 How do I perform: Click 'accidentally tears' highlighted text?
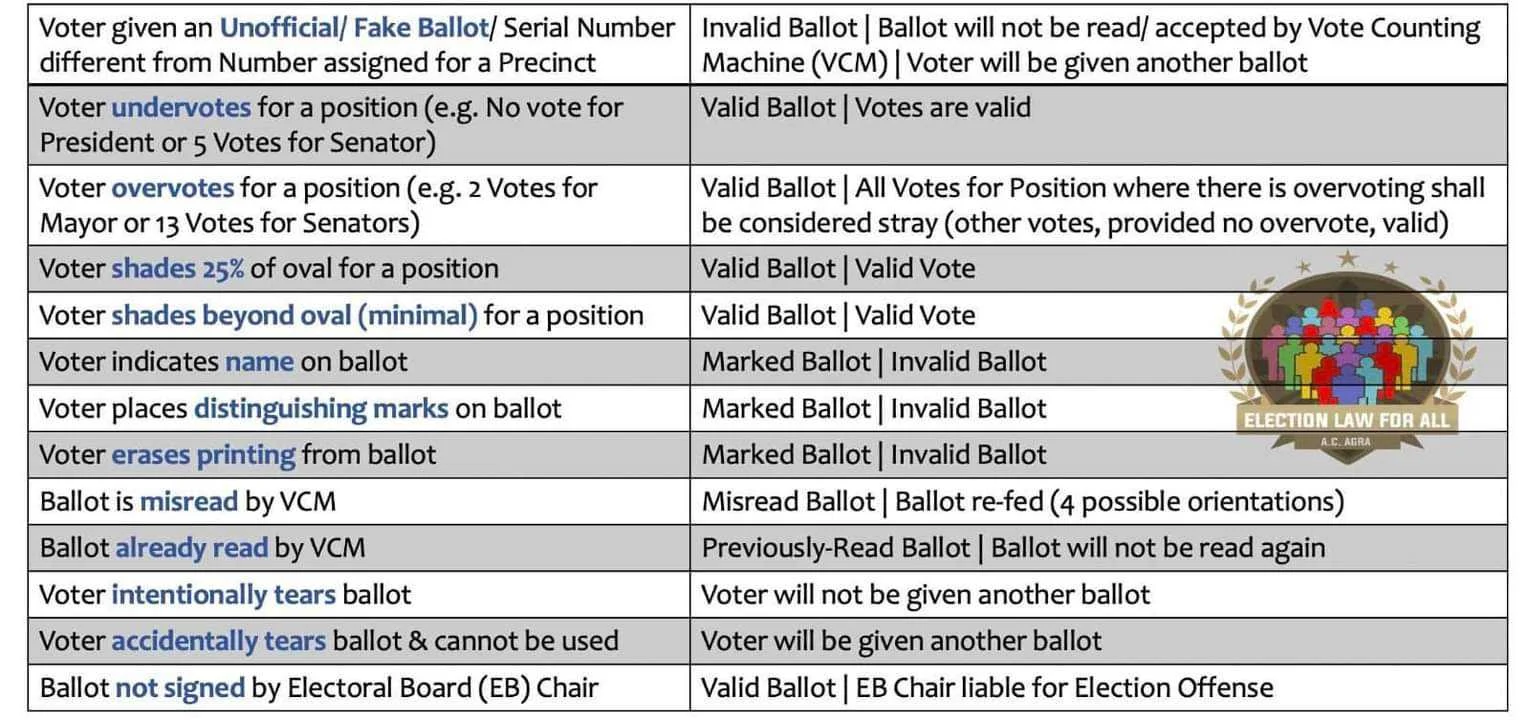(x=218, y=640)
